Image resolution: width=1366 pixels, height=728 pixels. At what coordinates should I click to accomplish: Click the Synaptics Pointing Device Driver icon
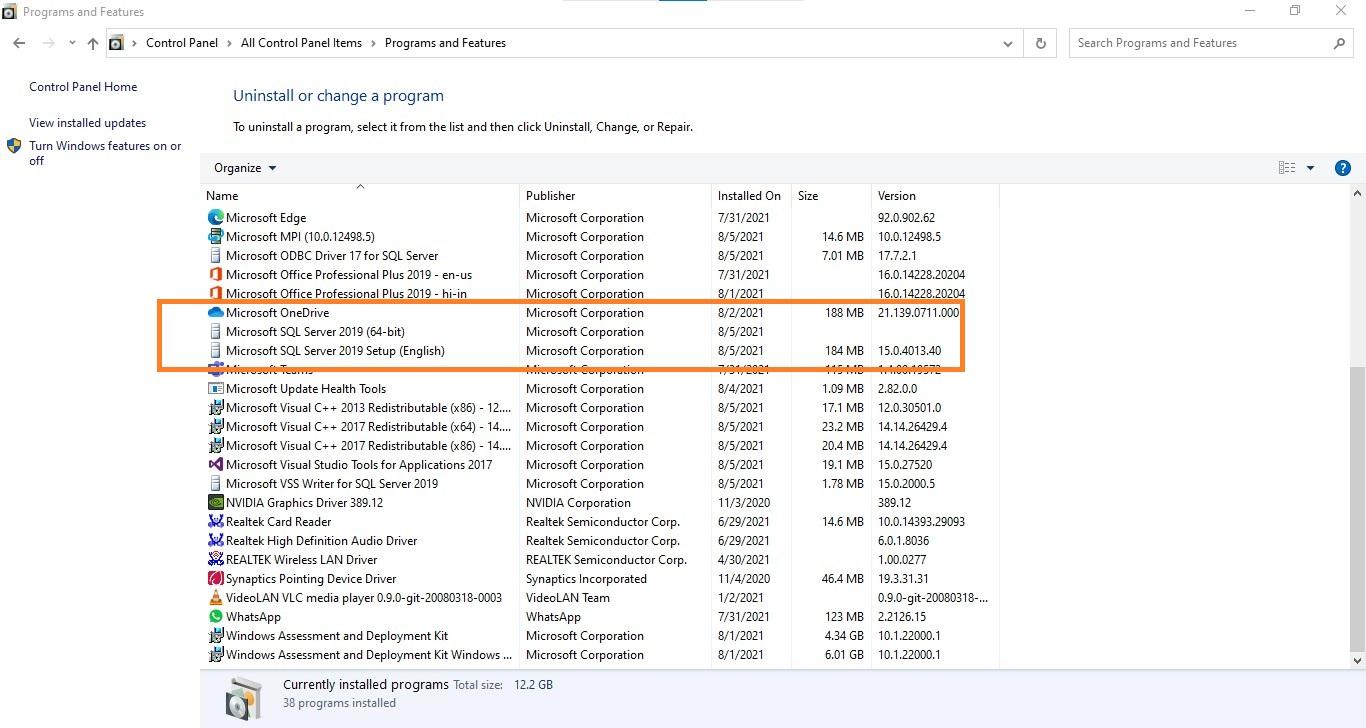tap(215, 579)
